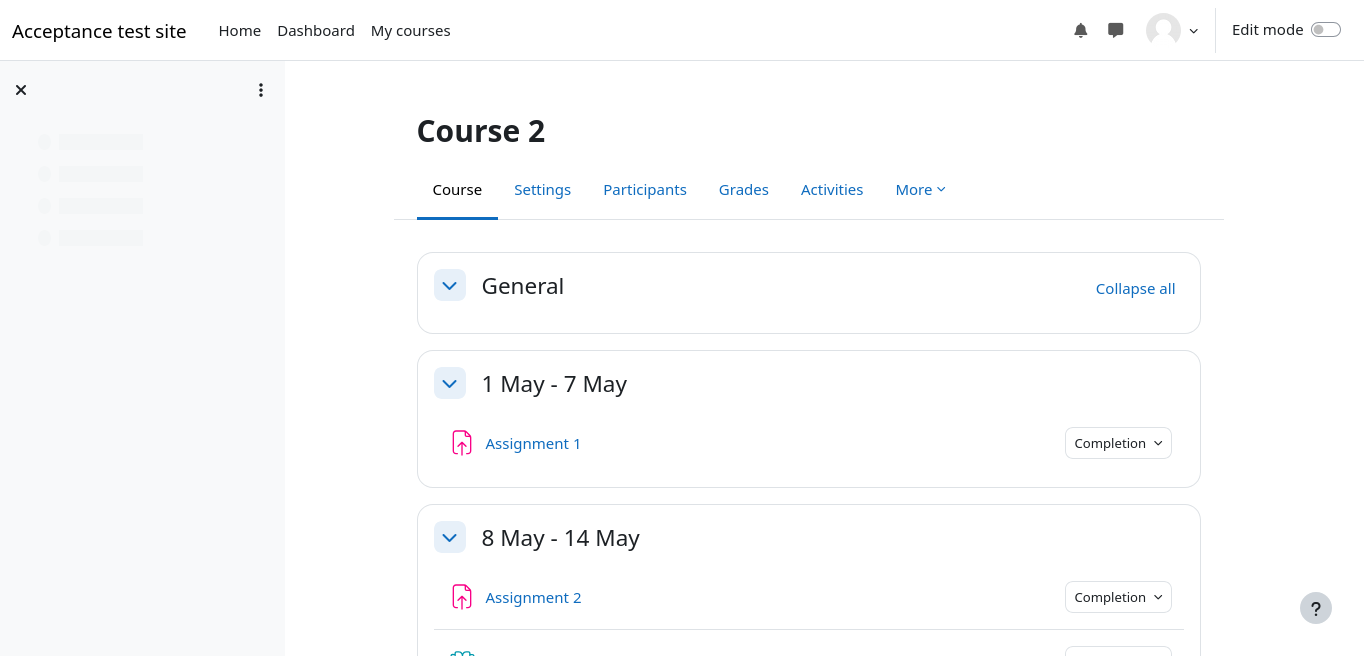
Task: Click the Assignment 2 activity icon
Action: coord(461,597)
